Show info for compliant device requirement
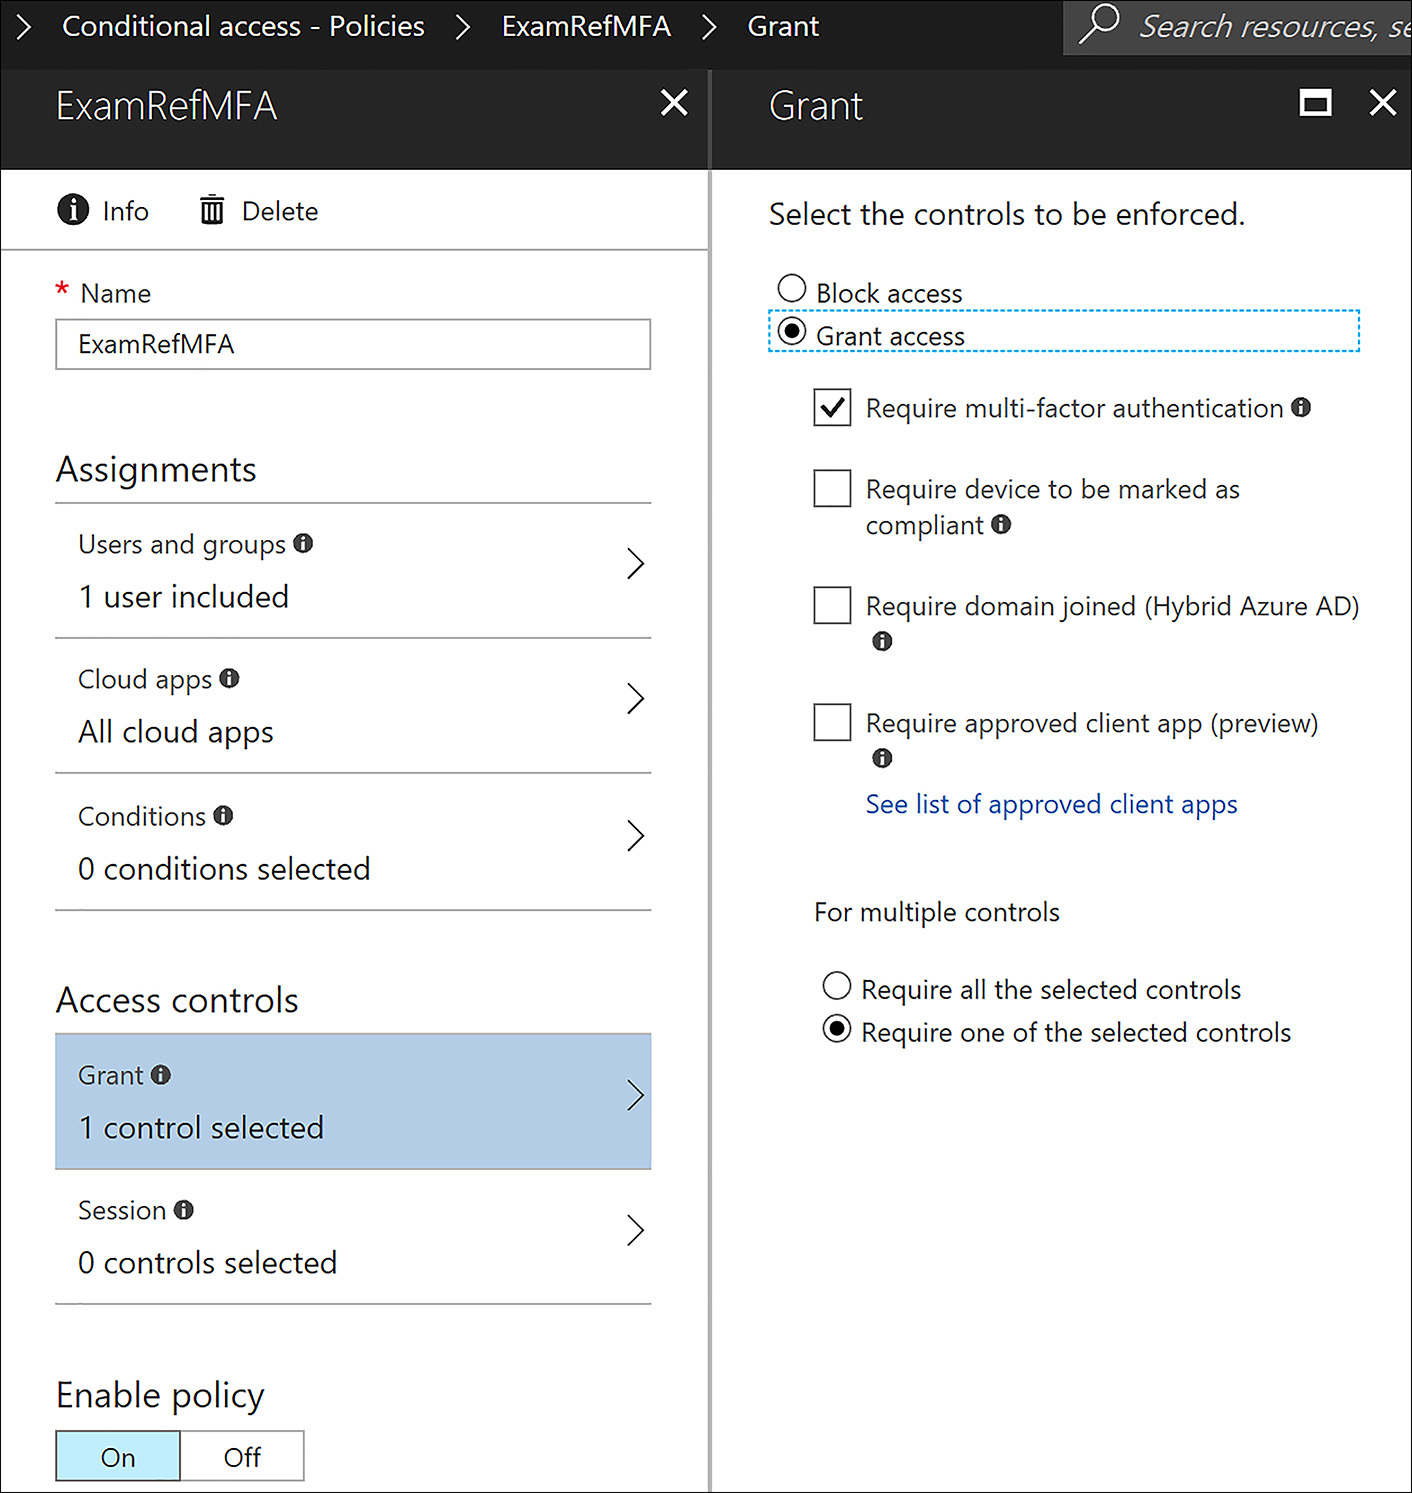This screenshot has height=1493, width=1412. (x=1001, y=524)
